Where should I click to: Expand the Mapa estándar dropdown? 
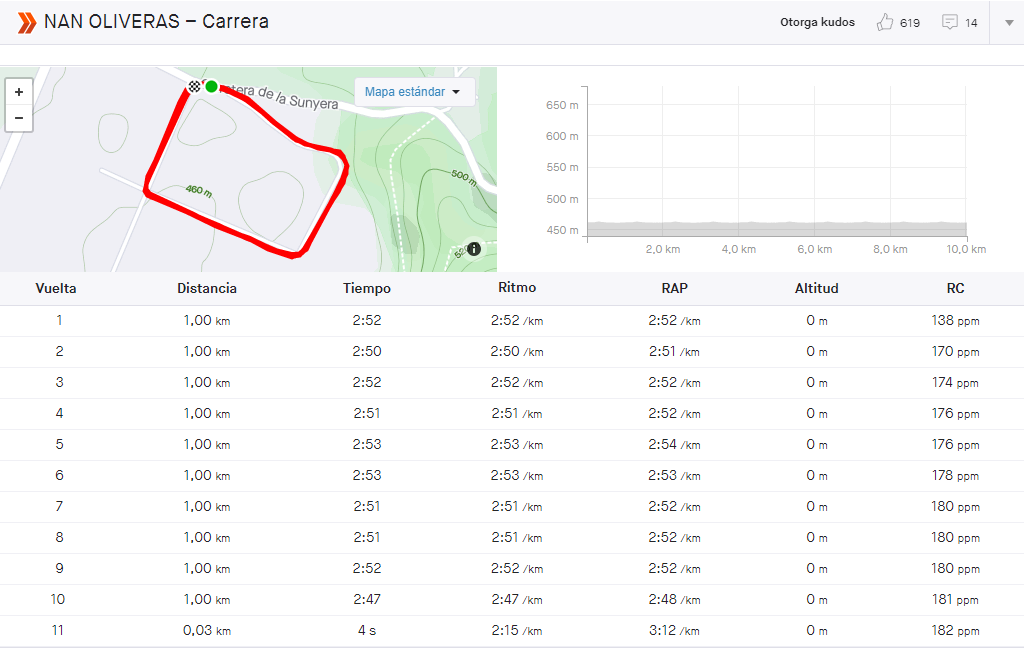click(414, 92)
